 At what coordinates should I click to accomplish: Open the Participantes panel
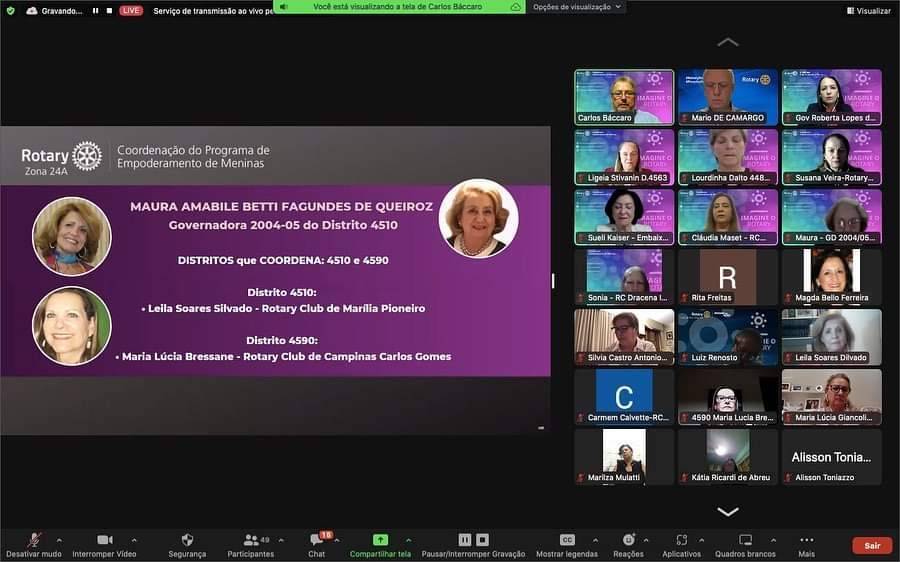(x=250, y=540)
